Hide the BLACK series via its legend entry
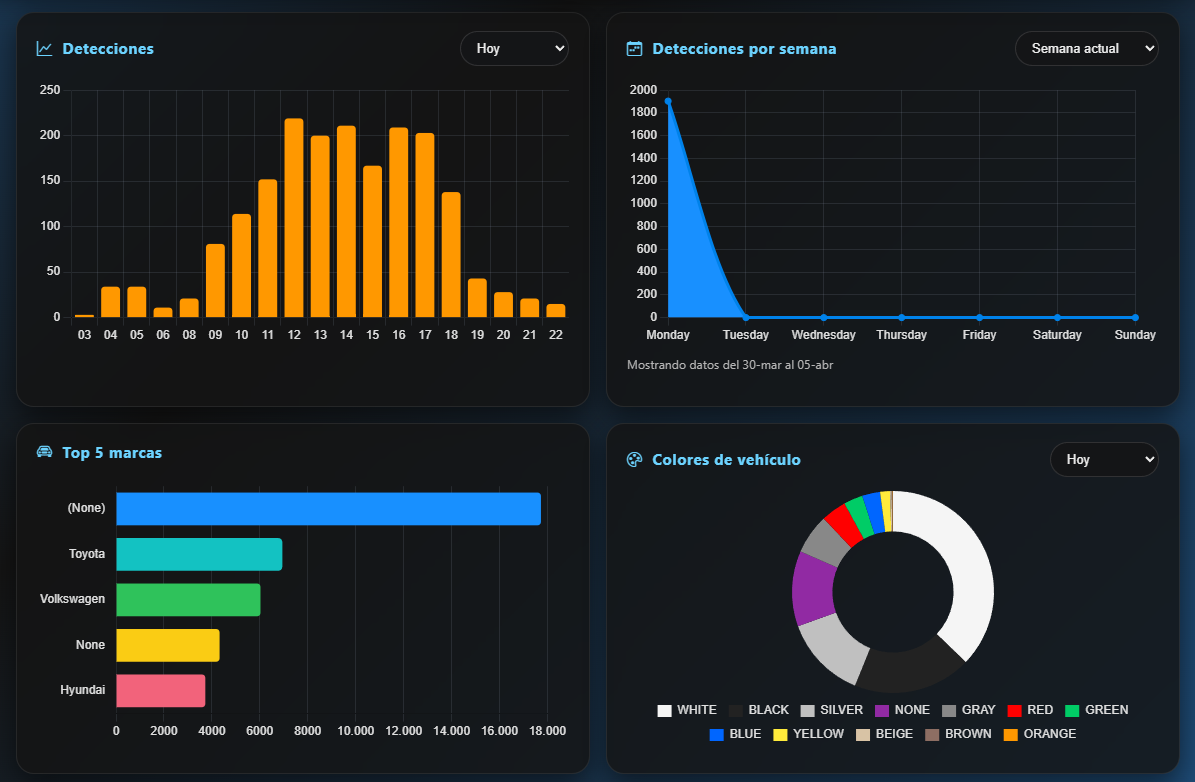 click(x=758, y=710)
